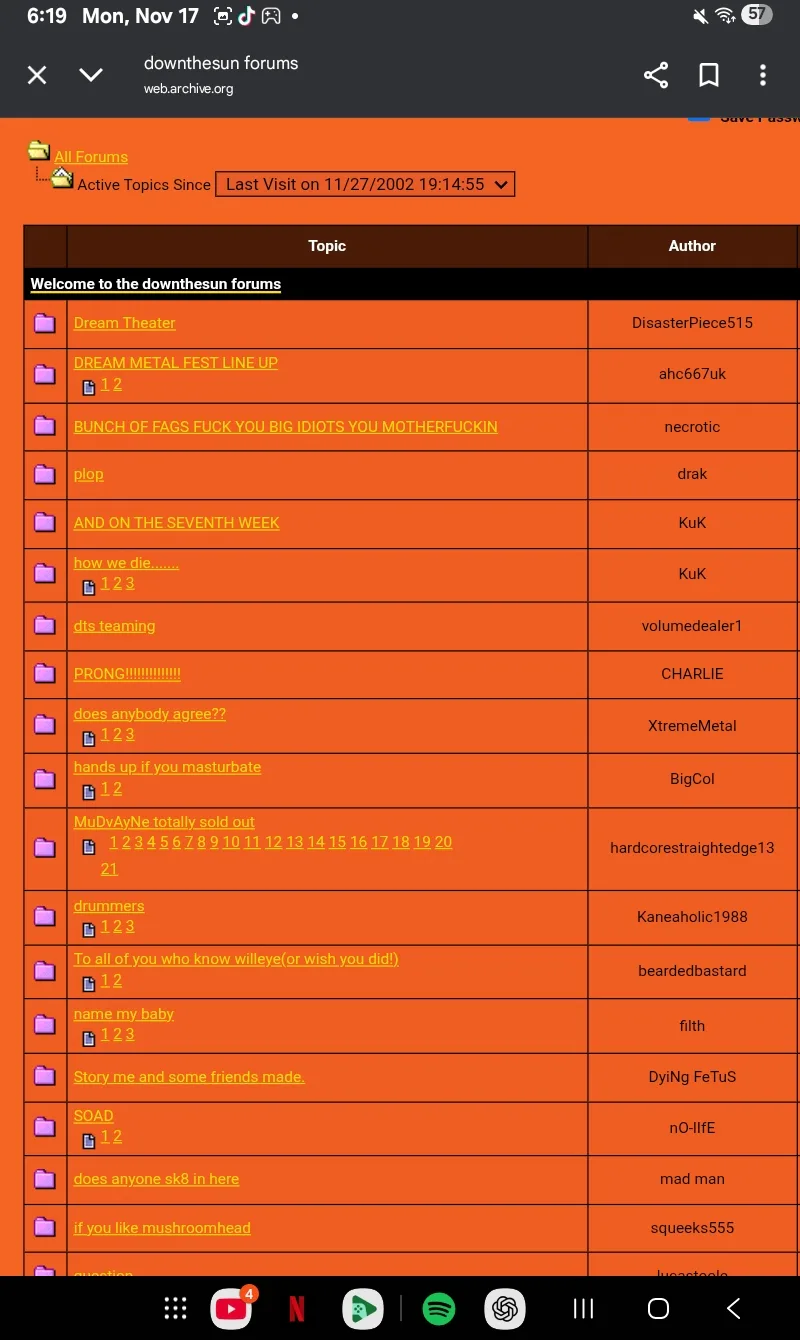800x1340 pixels.
Task: Close the browser tab with X icon
Action: pos(37,75)
